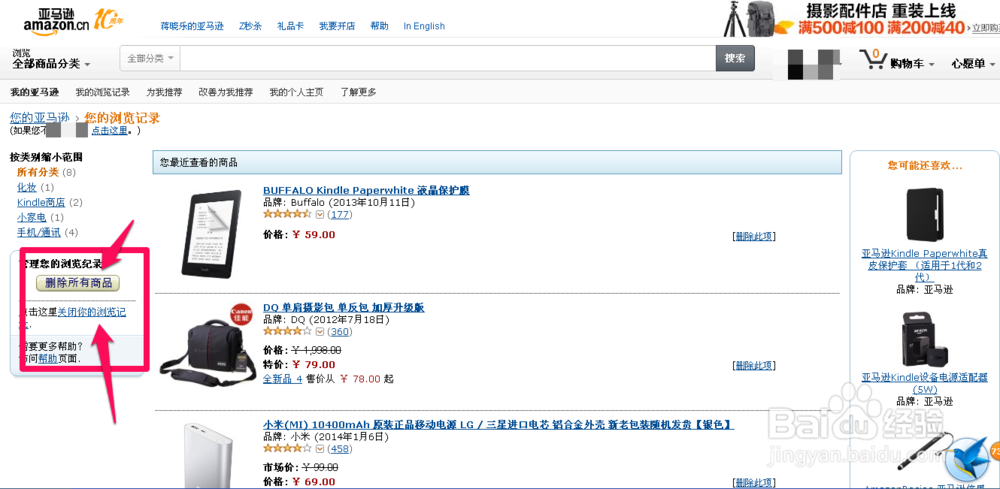Viewport: 1000px width, 489px height.
Task: Filter by 所有分类 category
Action: coord(38,172)
